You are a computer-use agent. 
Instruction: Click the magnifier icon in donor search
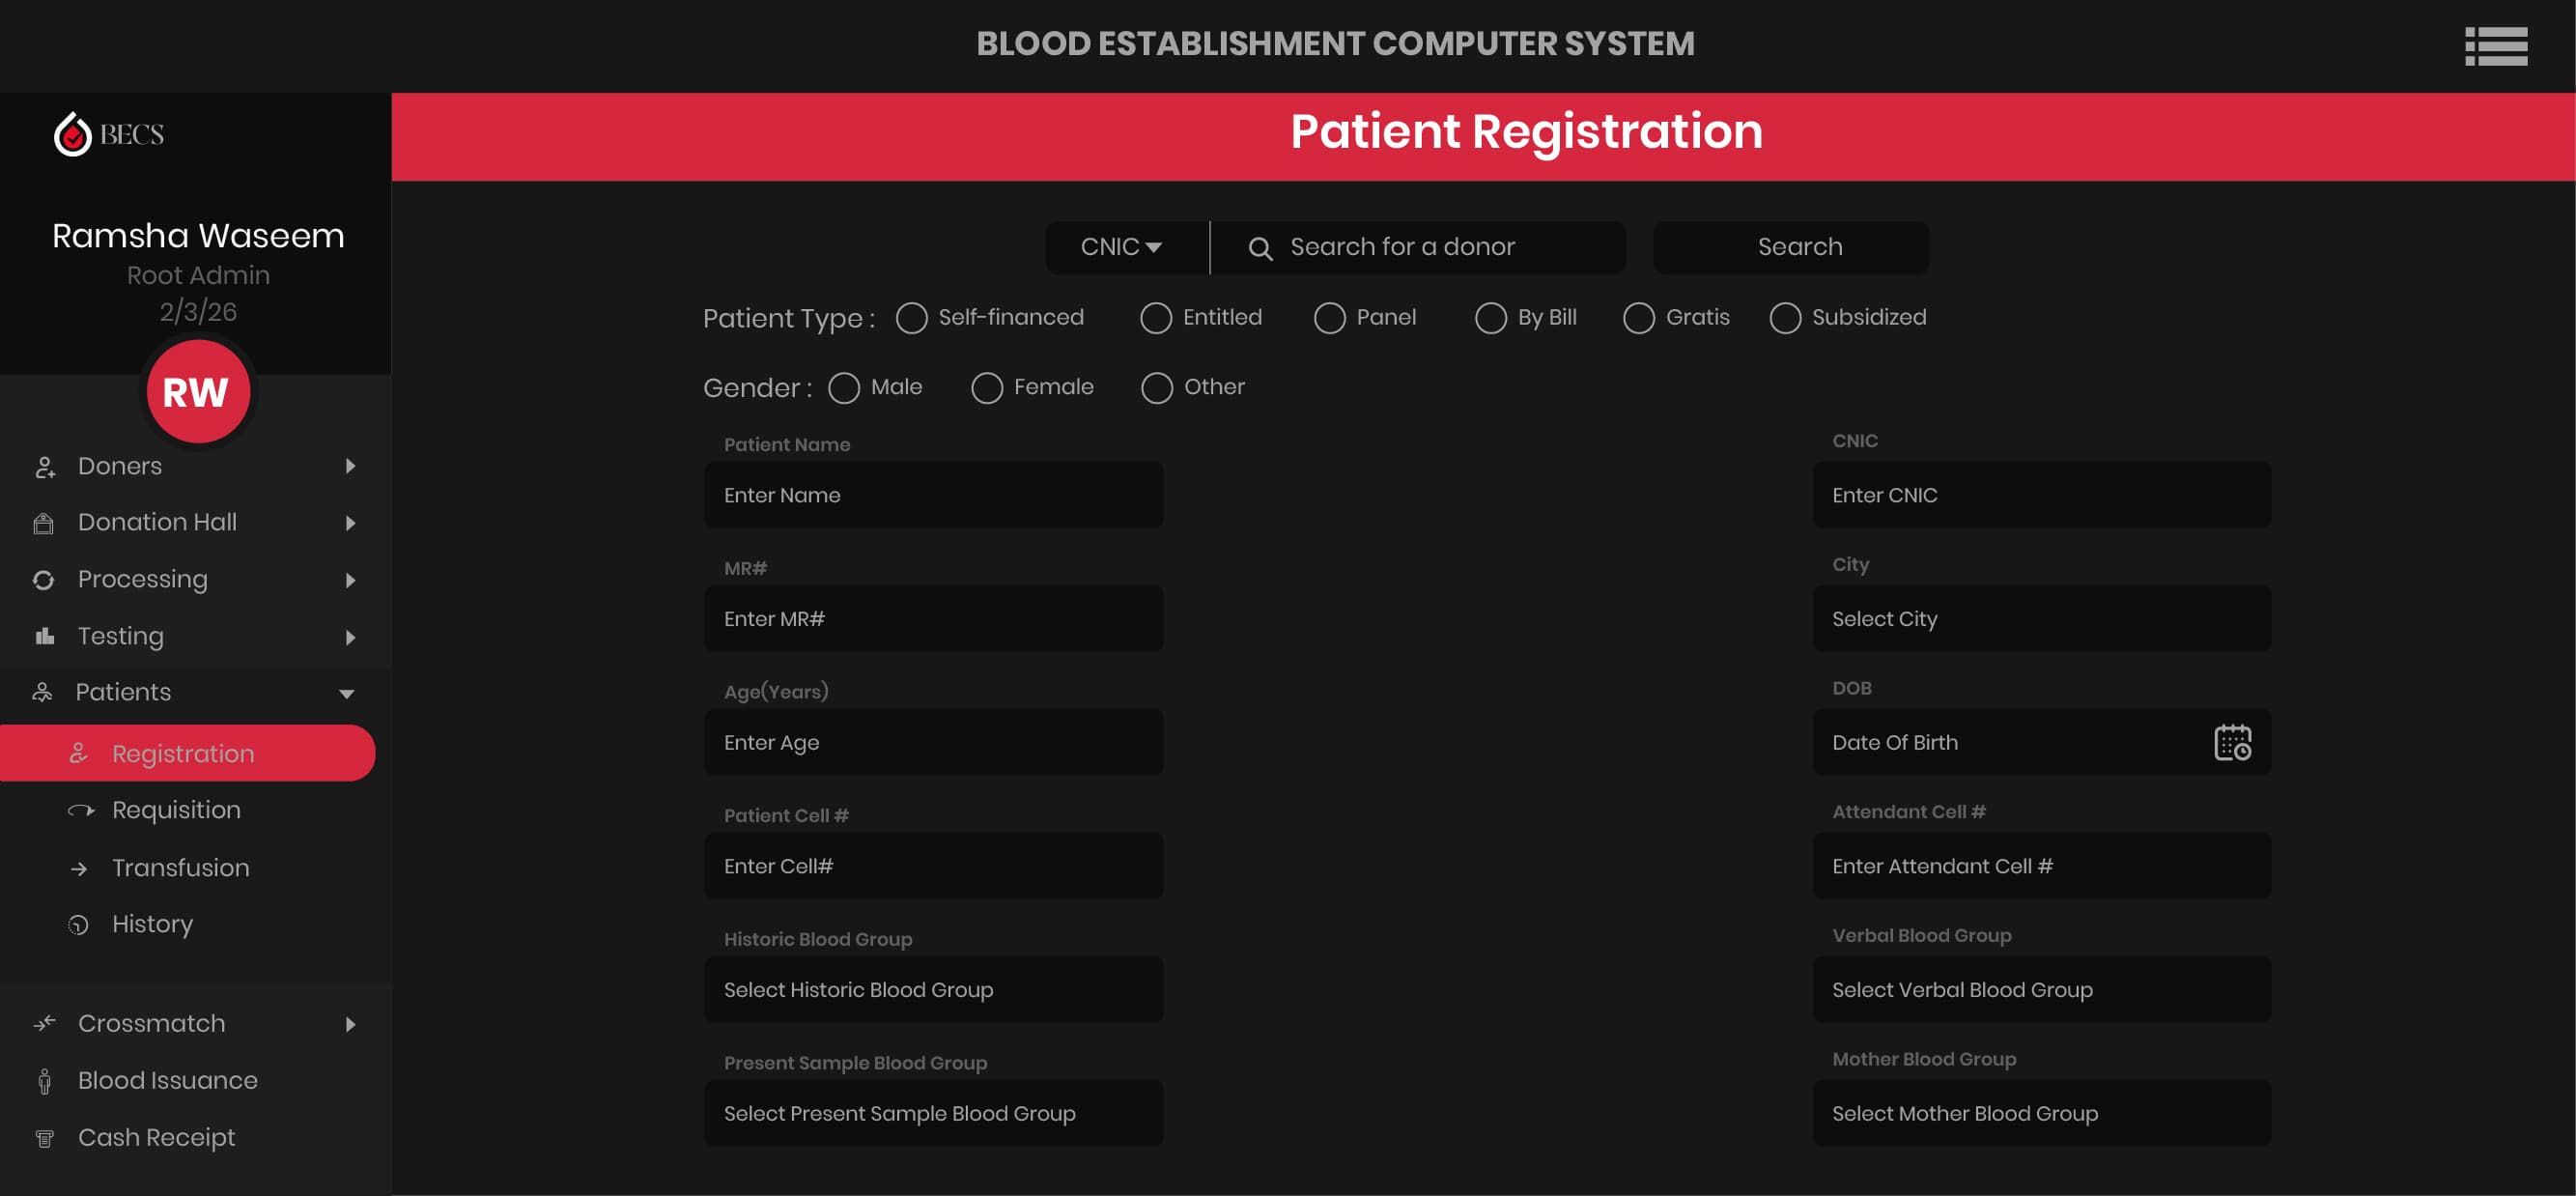point(1260,248)
